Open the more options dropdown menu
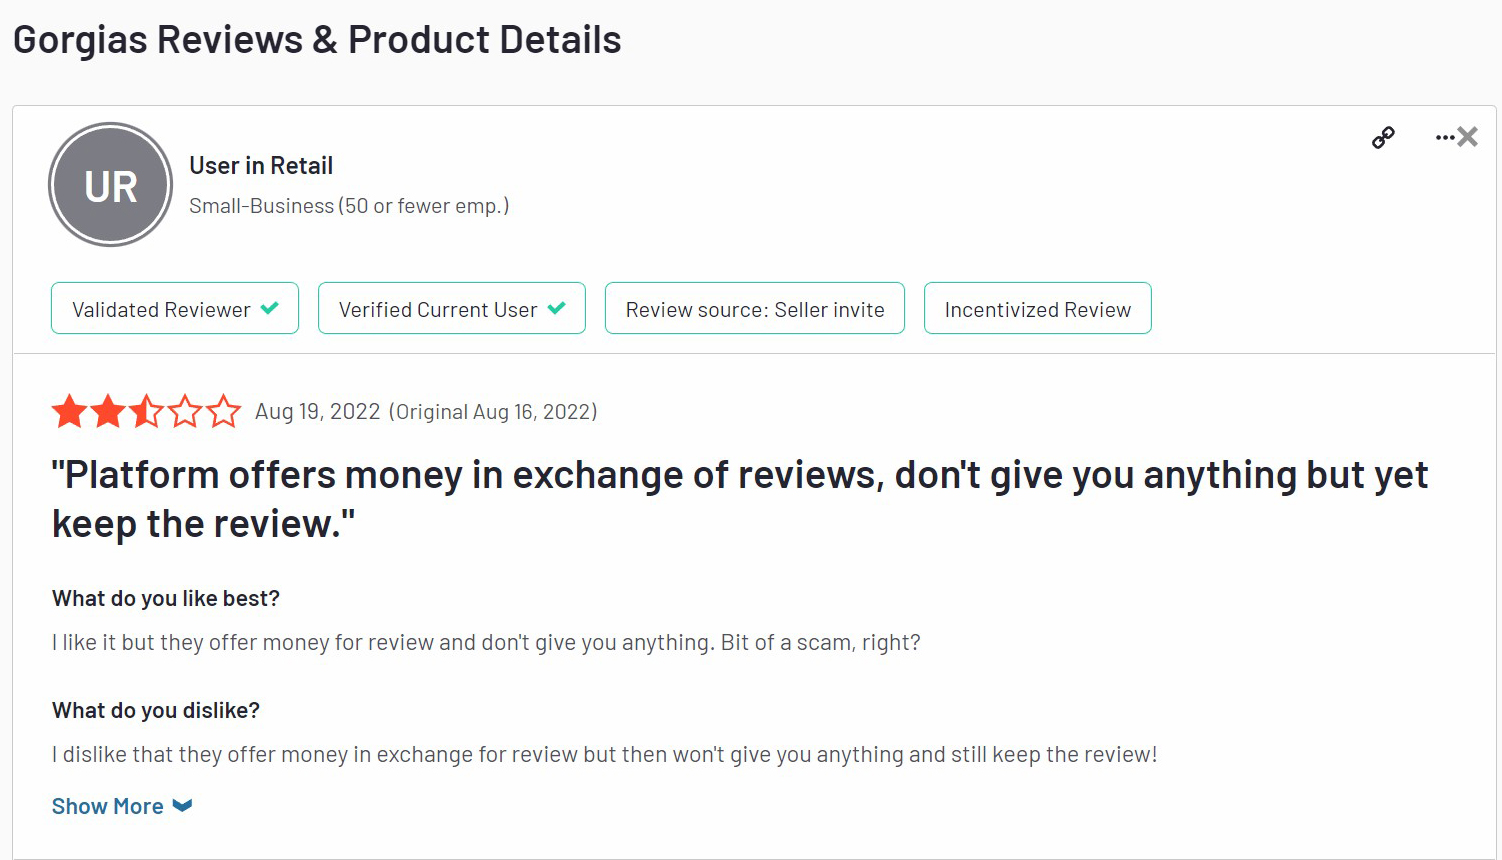1502x860 pixels. point(1446,137)
